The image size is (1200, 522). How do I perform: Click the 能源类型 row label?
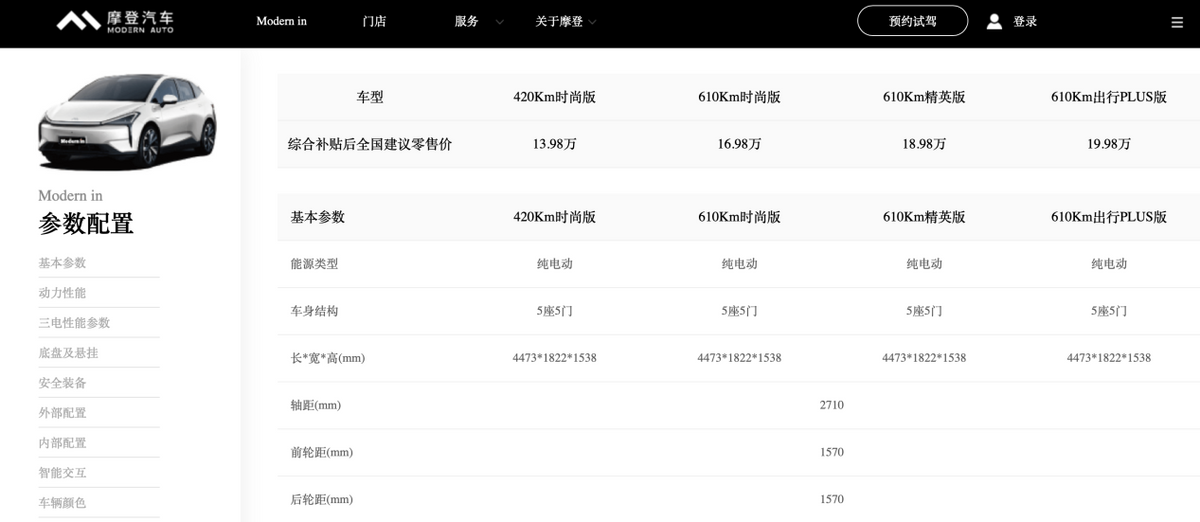(x=314, y=264)
